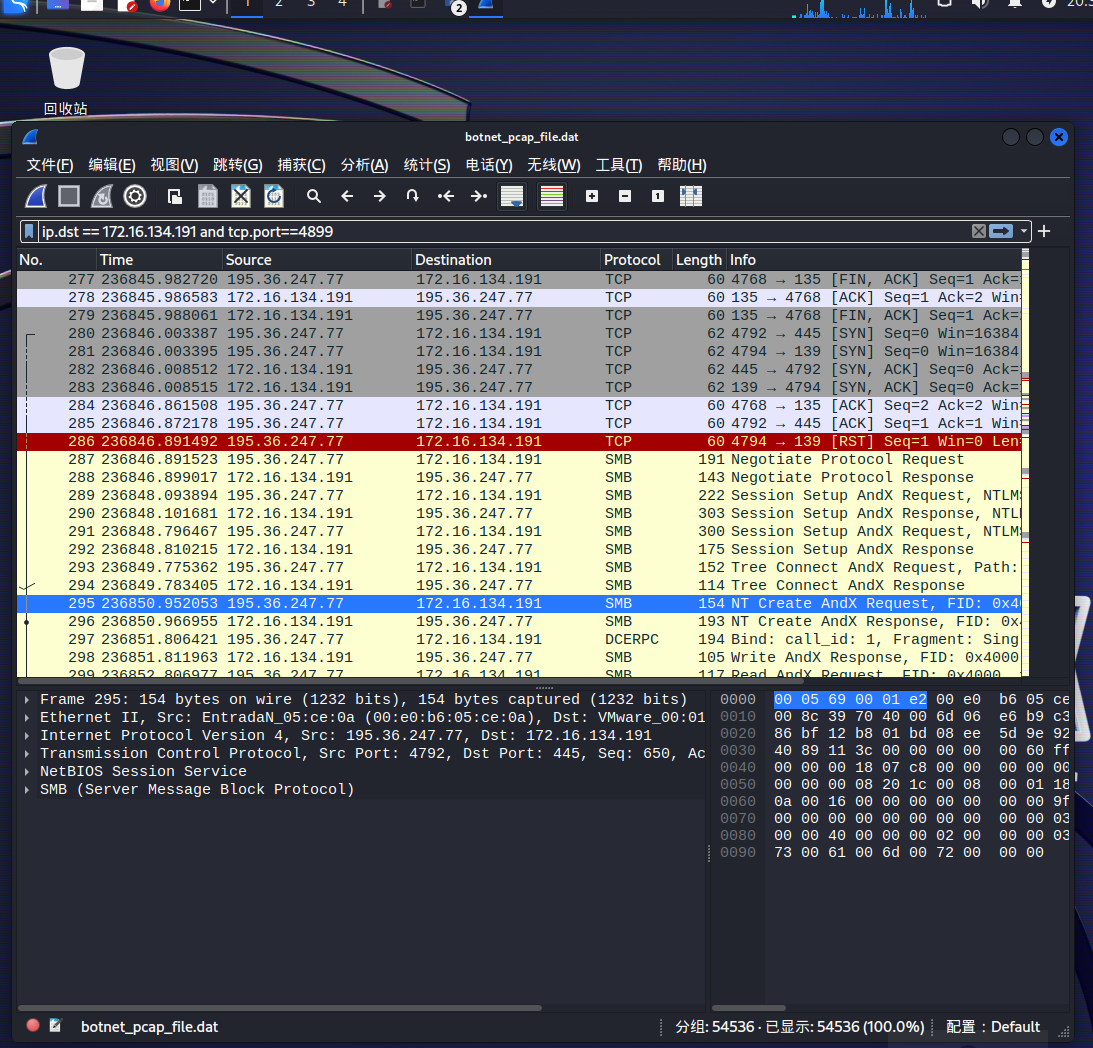Apply the display filter arrow
This screenshot has height=1048, width=1093.
(1001, 231)
